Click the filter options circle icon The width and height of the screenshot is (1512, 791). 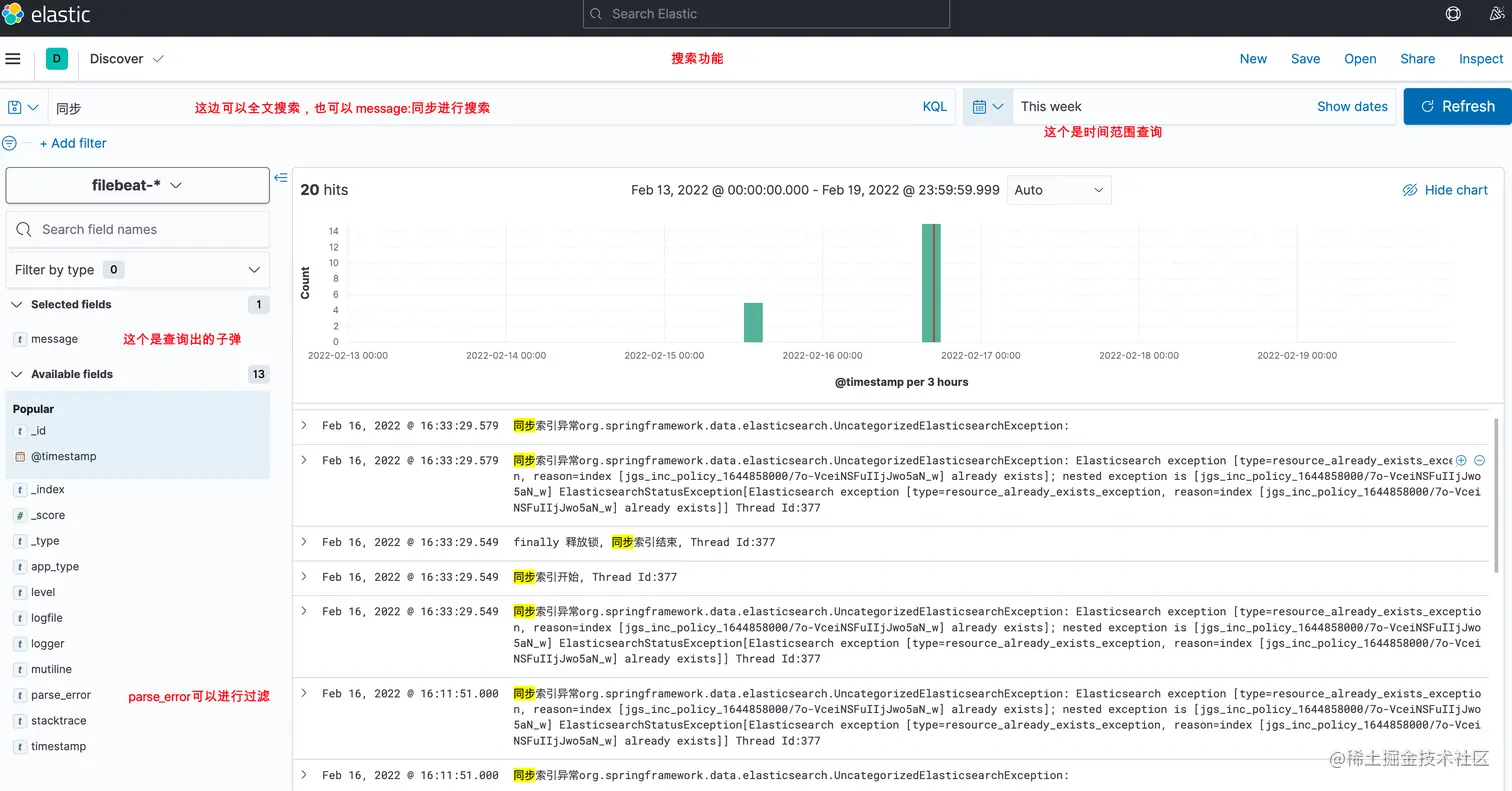pyautogui.click(x=10, y=143)
